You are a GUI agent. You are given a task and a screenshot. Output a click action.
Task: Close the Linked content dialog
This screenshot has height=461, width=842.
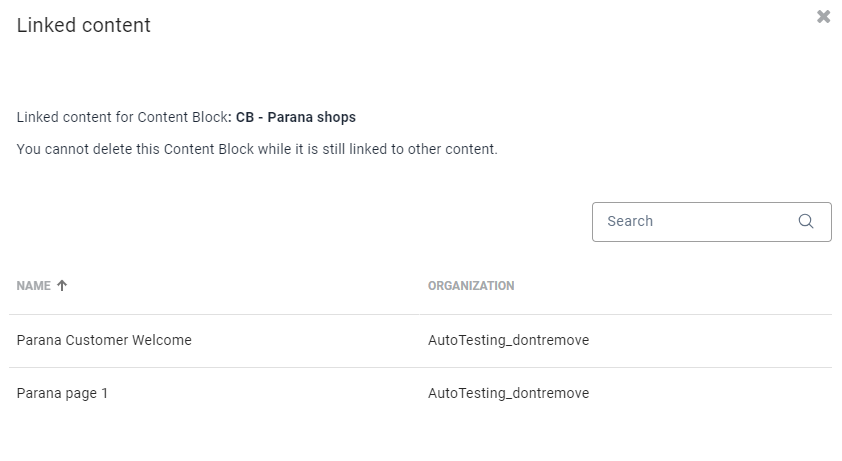[x=823, y=16]
